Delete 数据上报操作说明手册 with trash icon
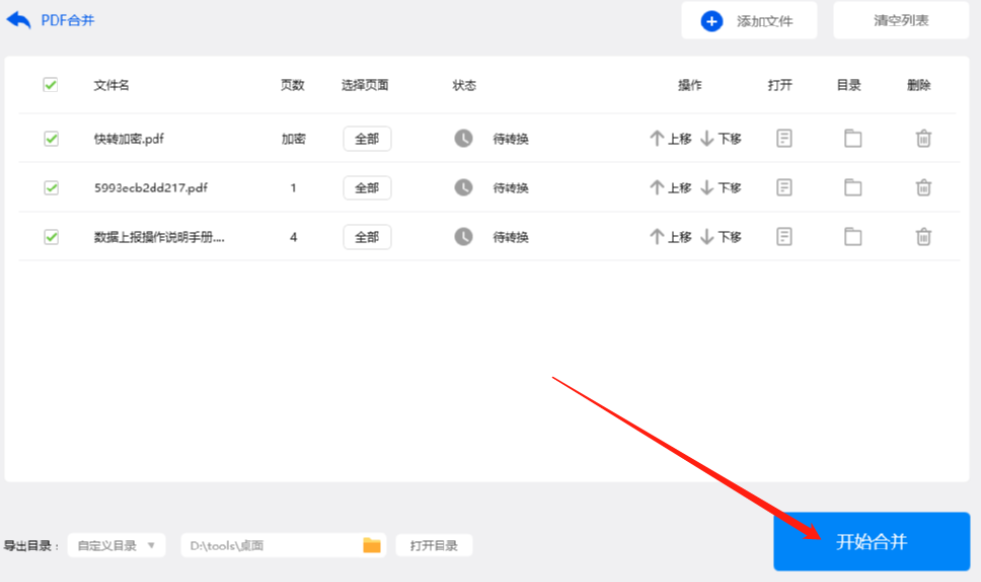 pyautogui.click(x=923, y=237)
